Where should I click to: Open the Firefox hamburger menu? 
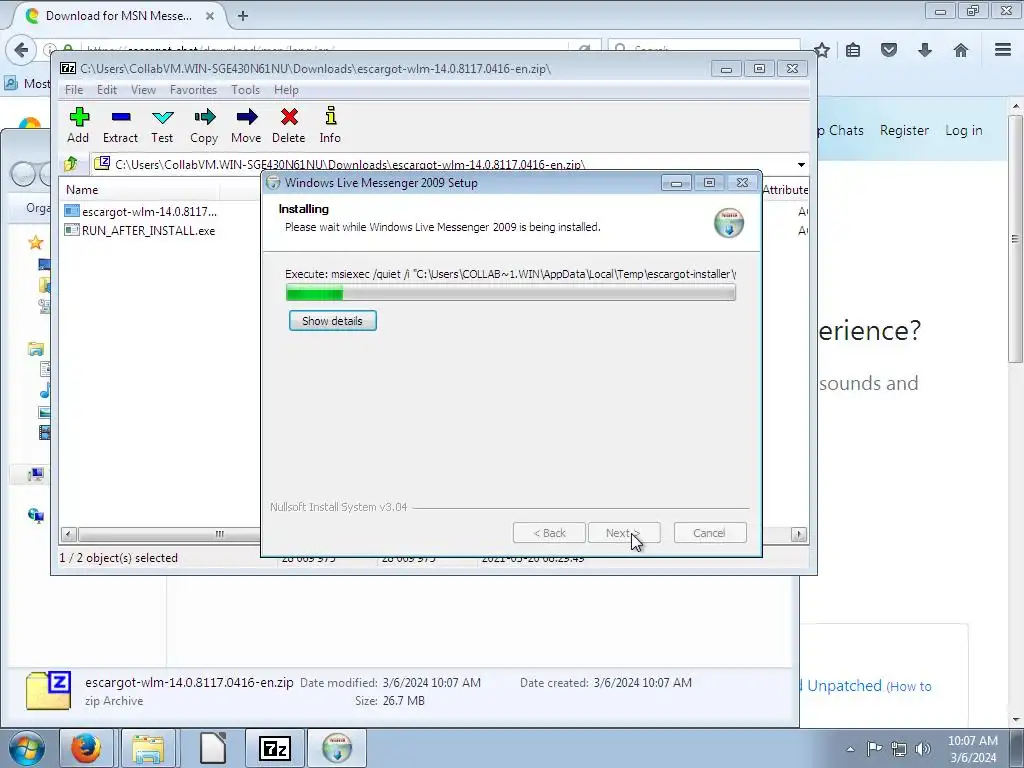(x=1003, y=50)
